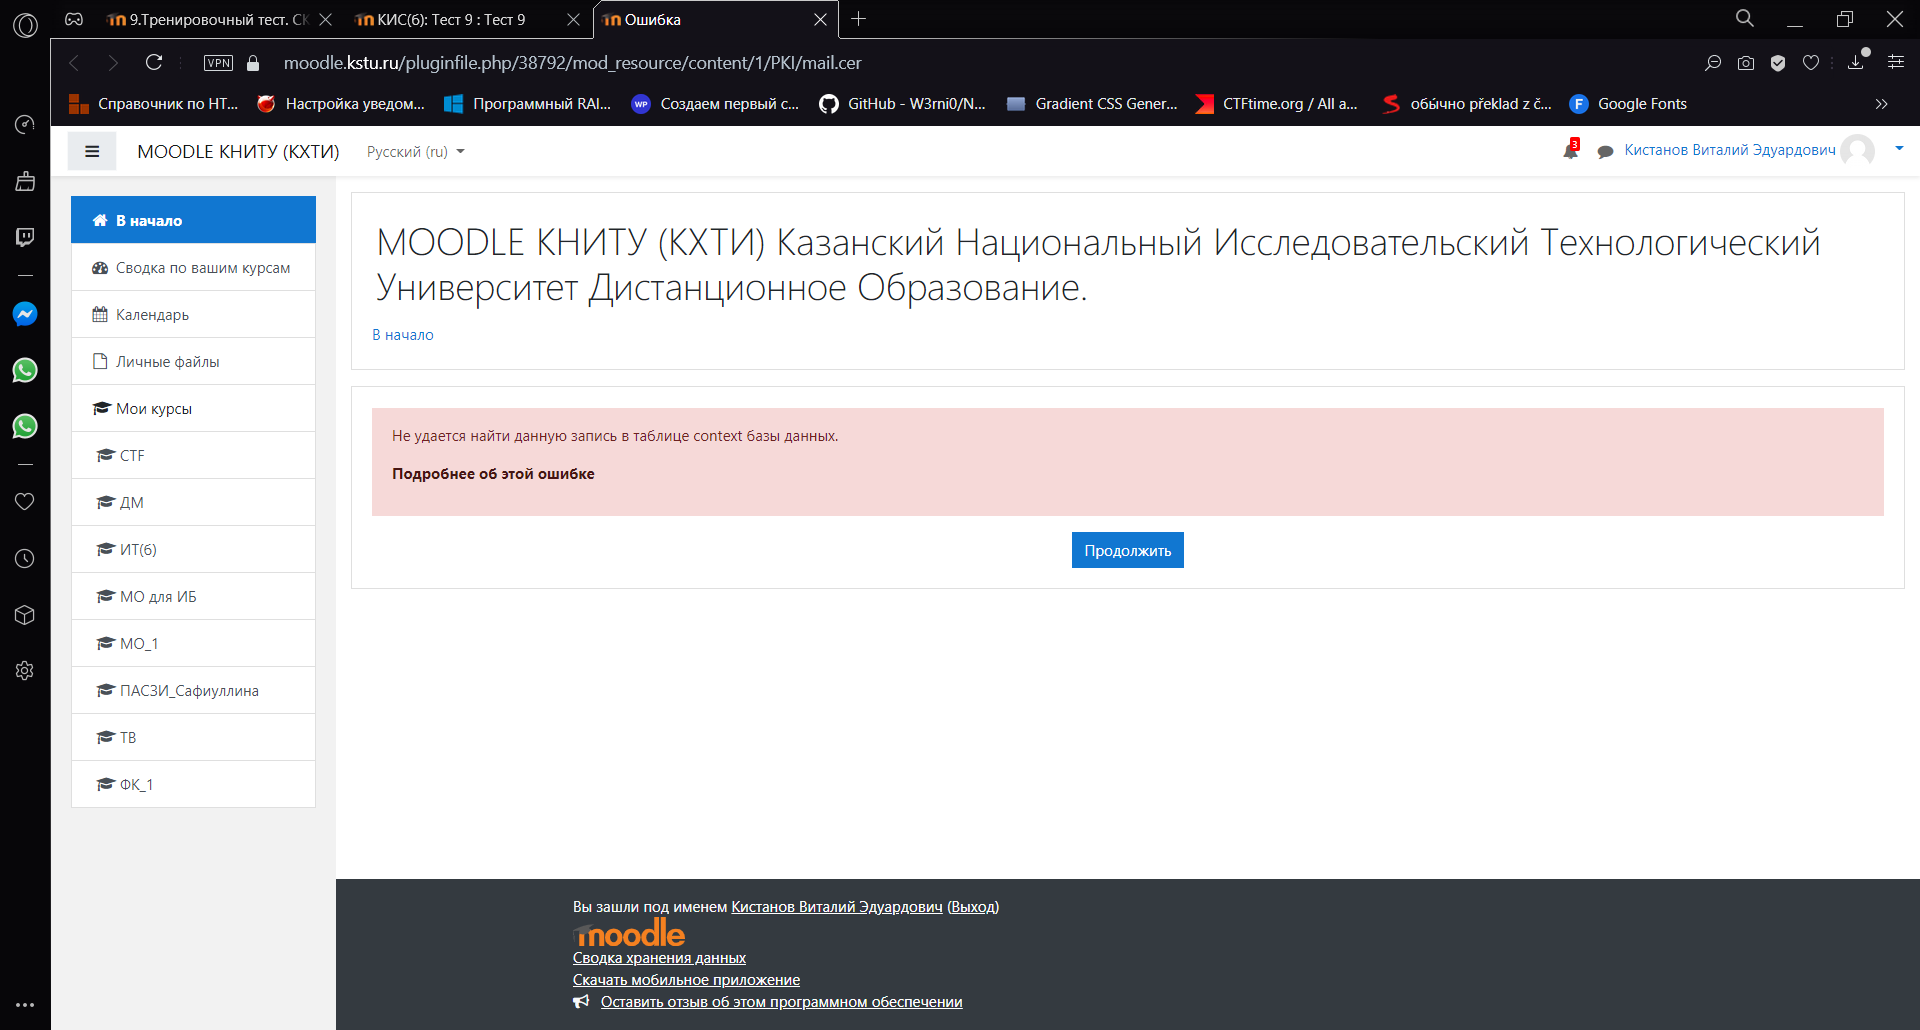The height and width of the screenshot is (1030, 1920).
Task: Switch to КИС(6): Тест 9 tab
Action: click(x=451, y=19)
